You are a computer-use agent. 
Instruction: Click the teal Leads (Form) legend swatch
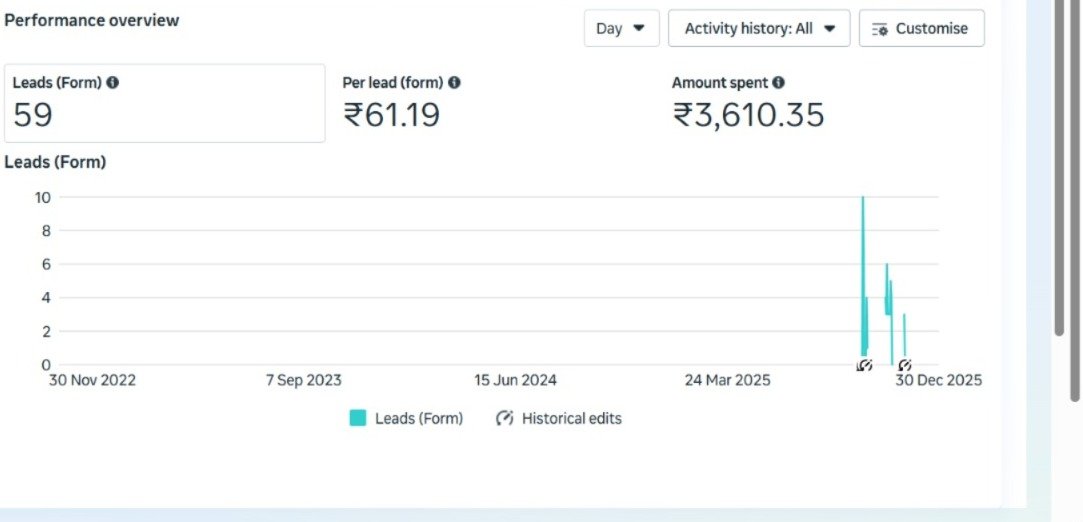click(357, 418)
